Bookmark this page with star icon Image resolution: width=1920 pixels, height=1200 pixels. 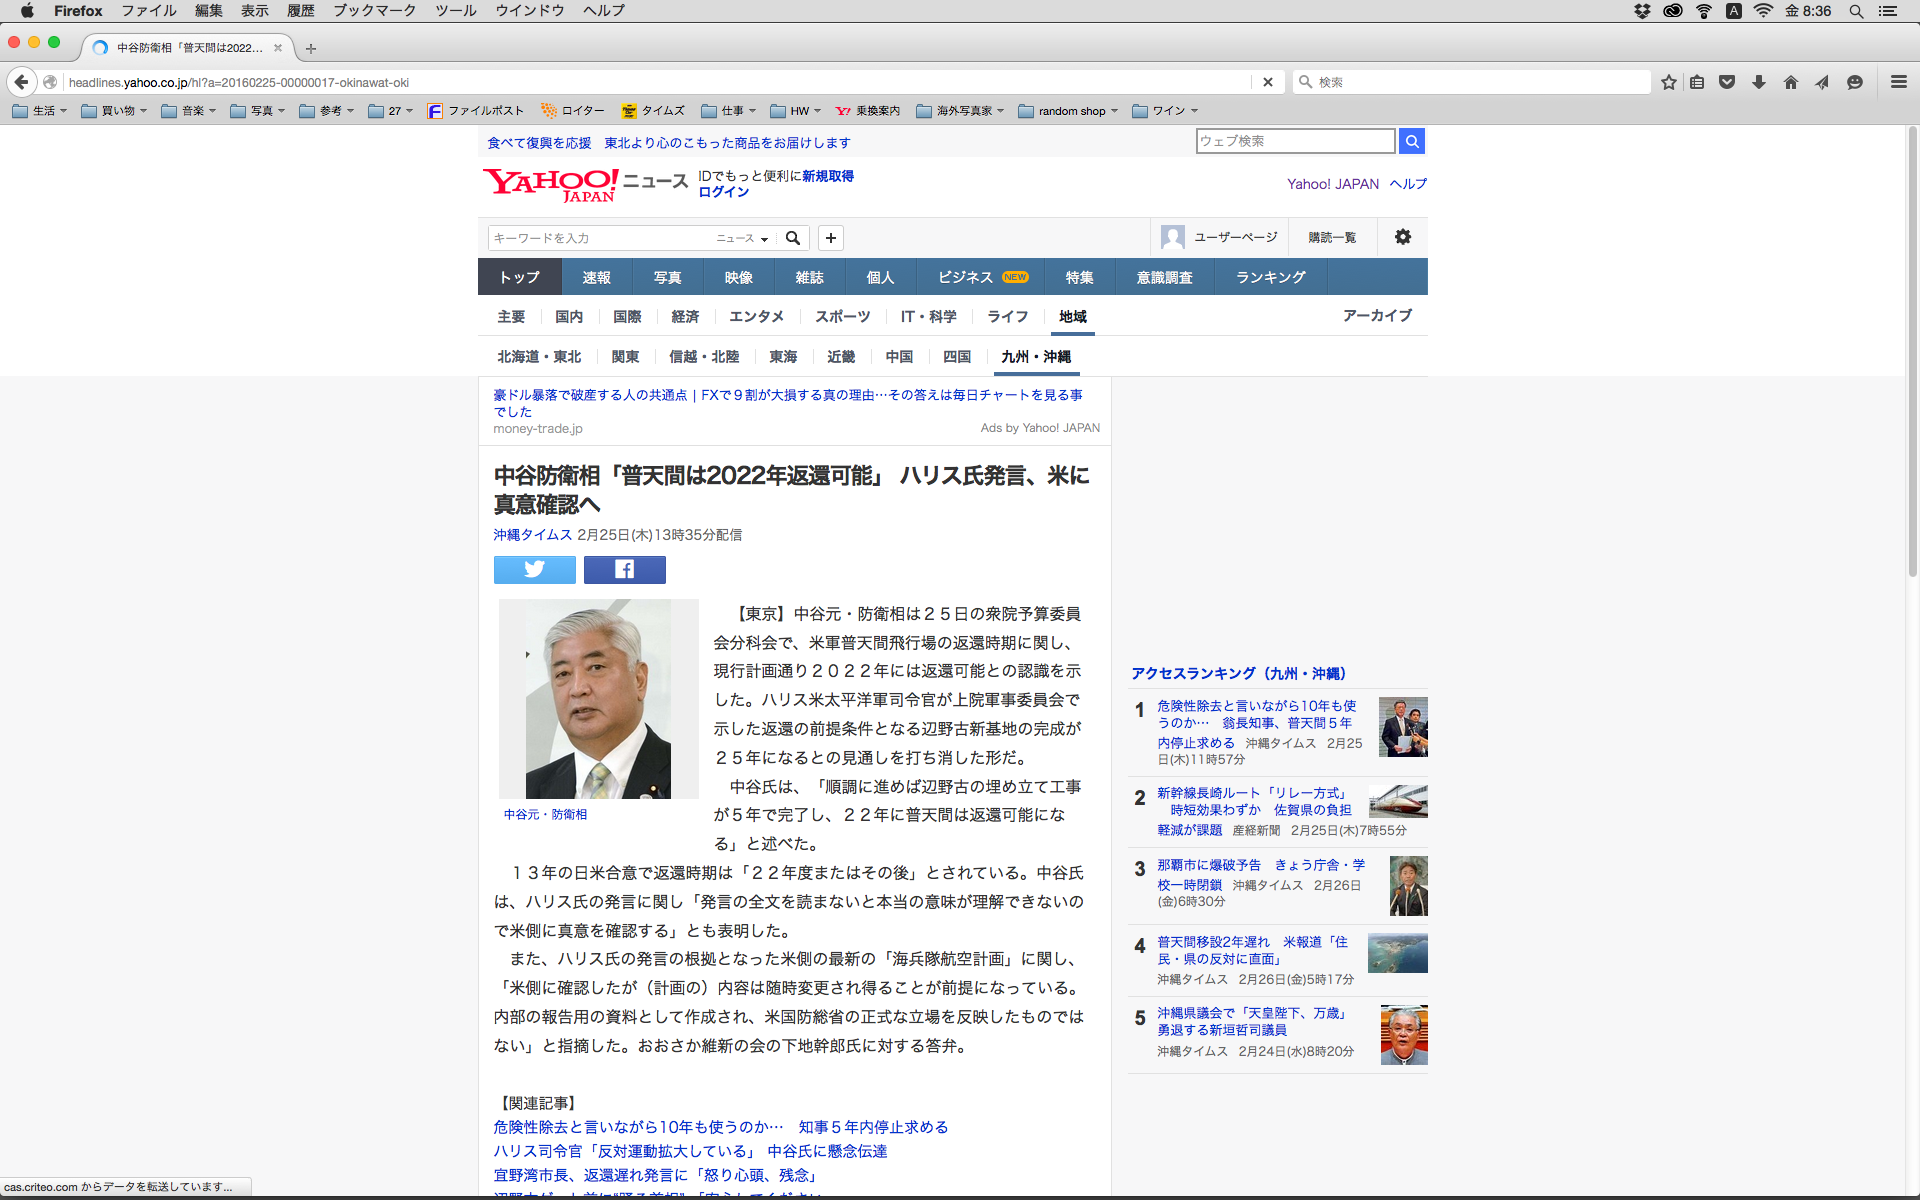point(1668,82)
